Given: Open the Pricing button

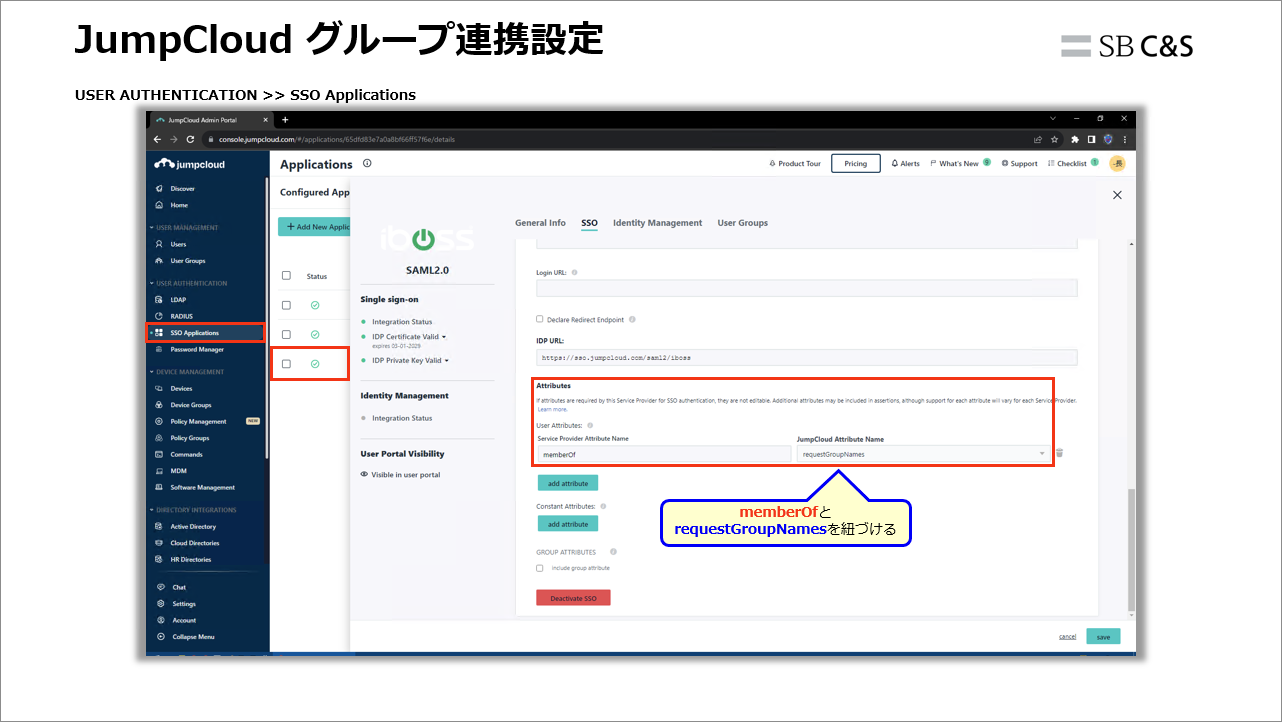Looking at the screenshot, I should click(x=856, y=163).
